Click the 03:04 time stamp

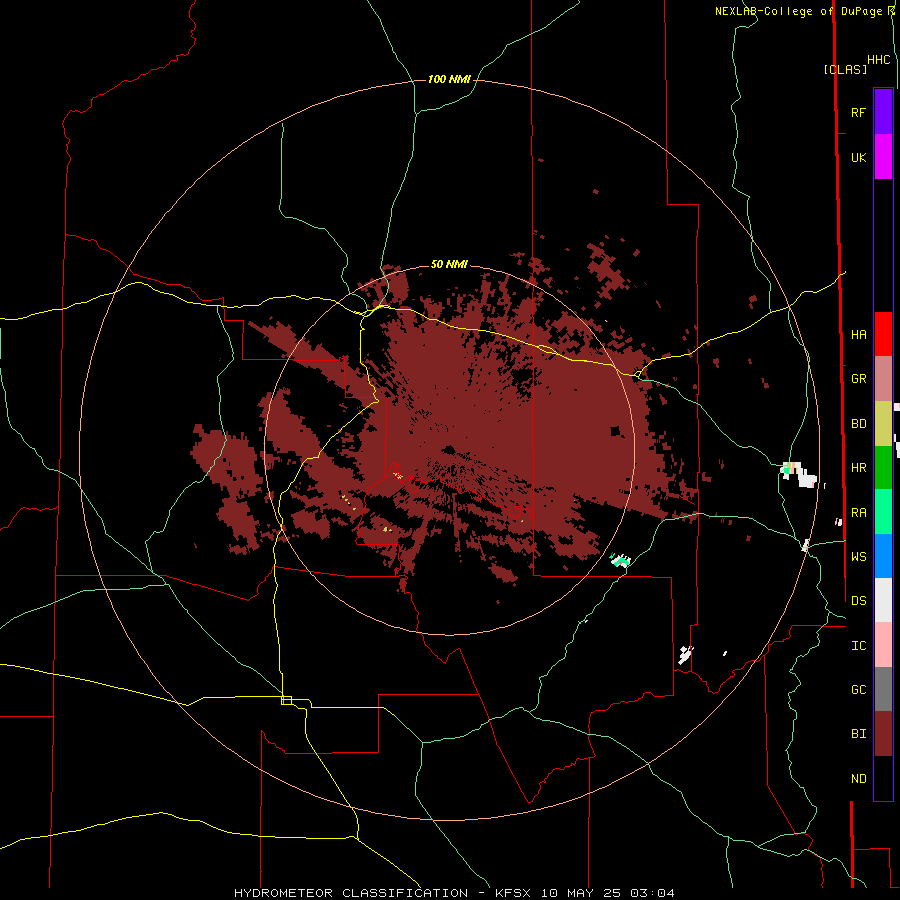coord(652,893)
